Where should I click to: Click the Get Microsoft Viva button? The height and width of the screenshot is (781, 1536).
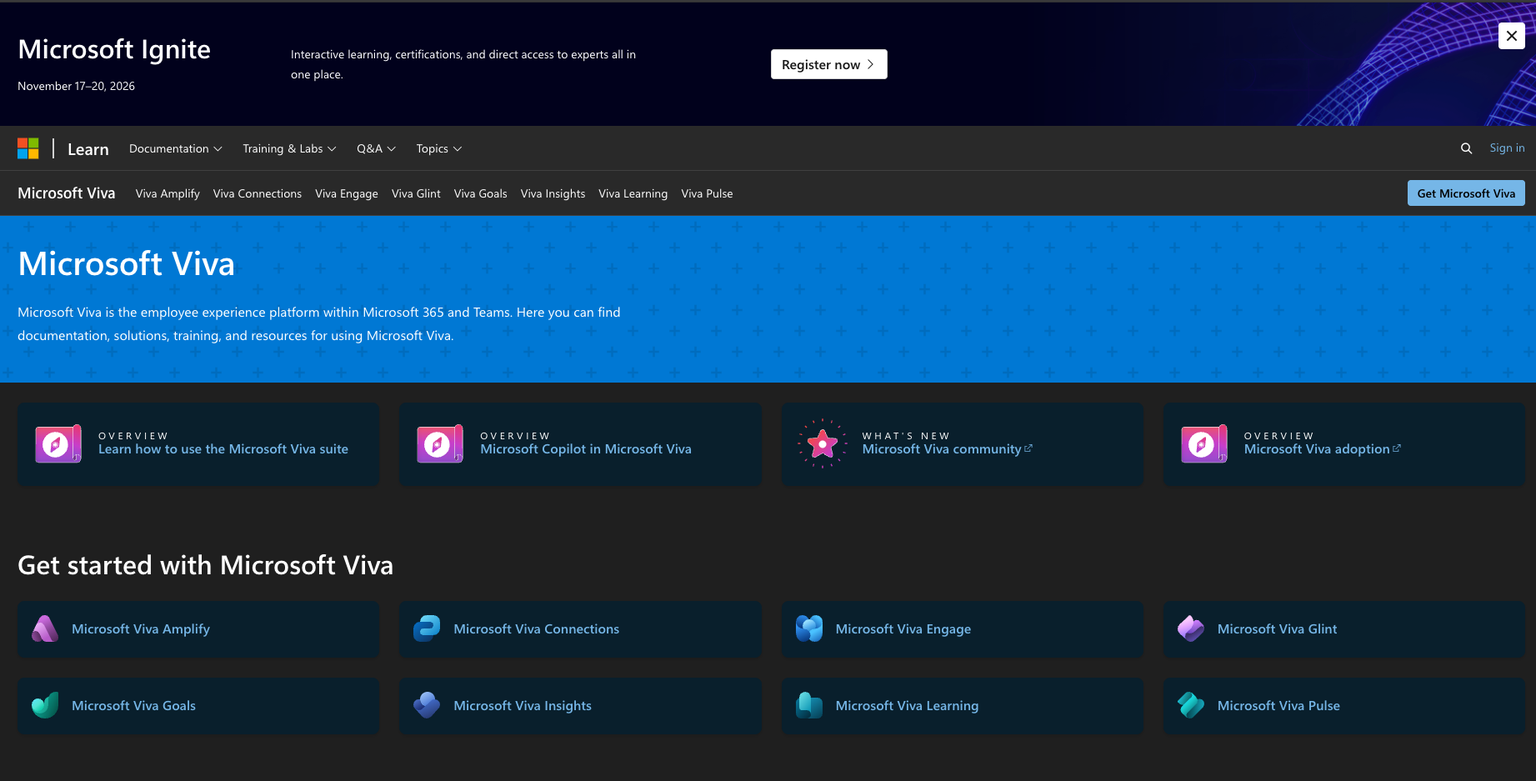(1466, 193)
